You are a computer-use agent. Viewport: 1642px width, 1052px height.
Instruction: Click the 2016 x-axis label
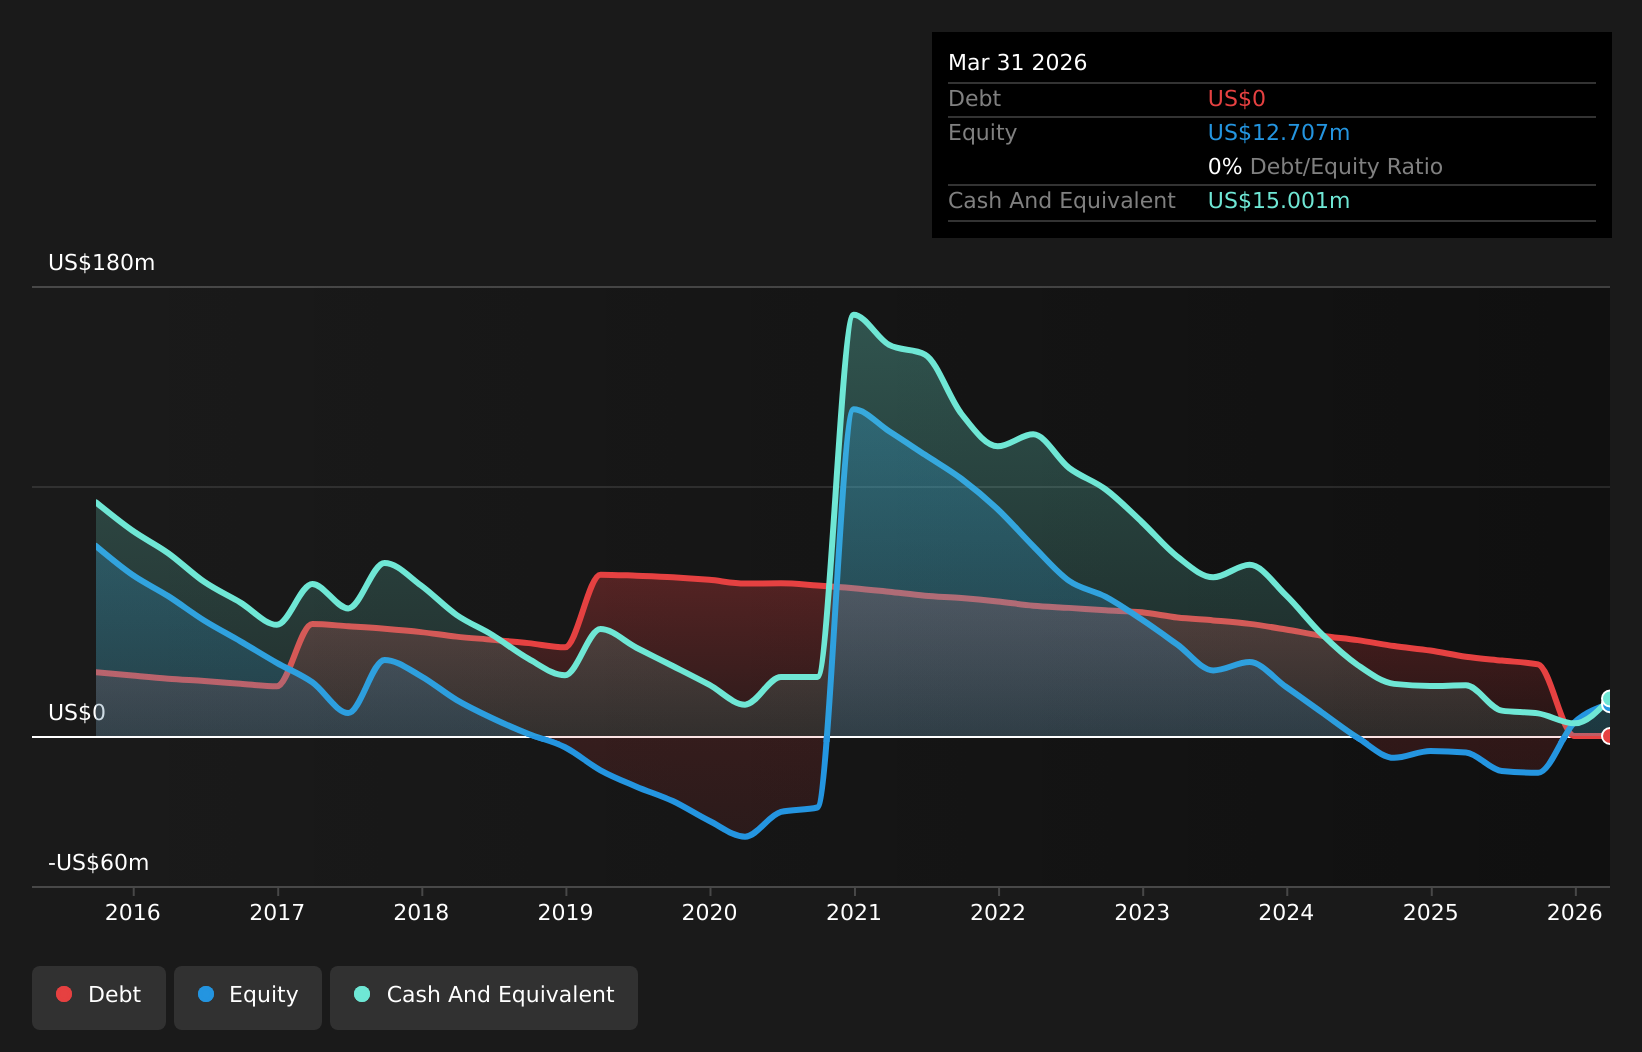click(133, 913)
